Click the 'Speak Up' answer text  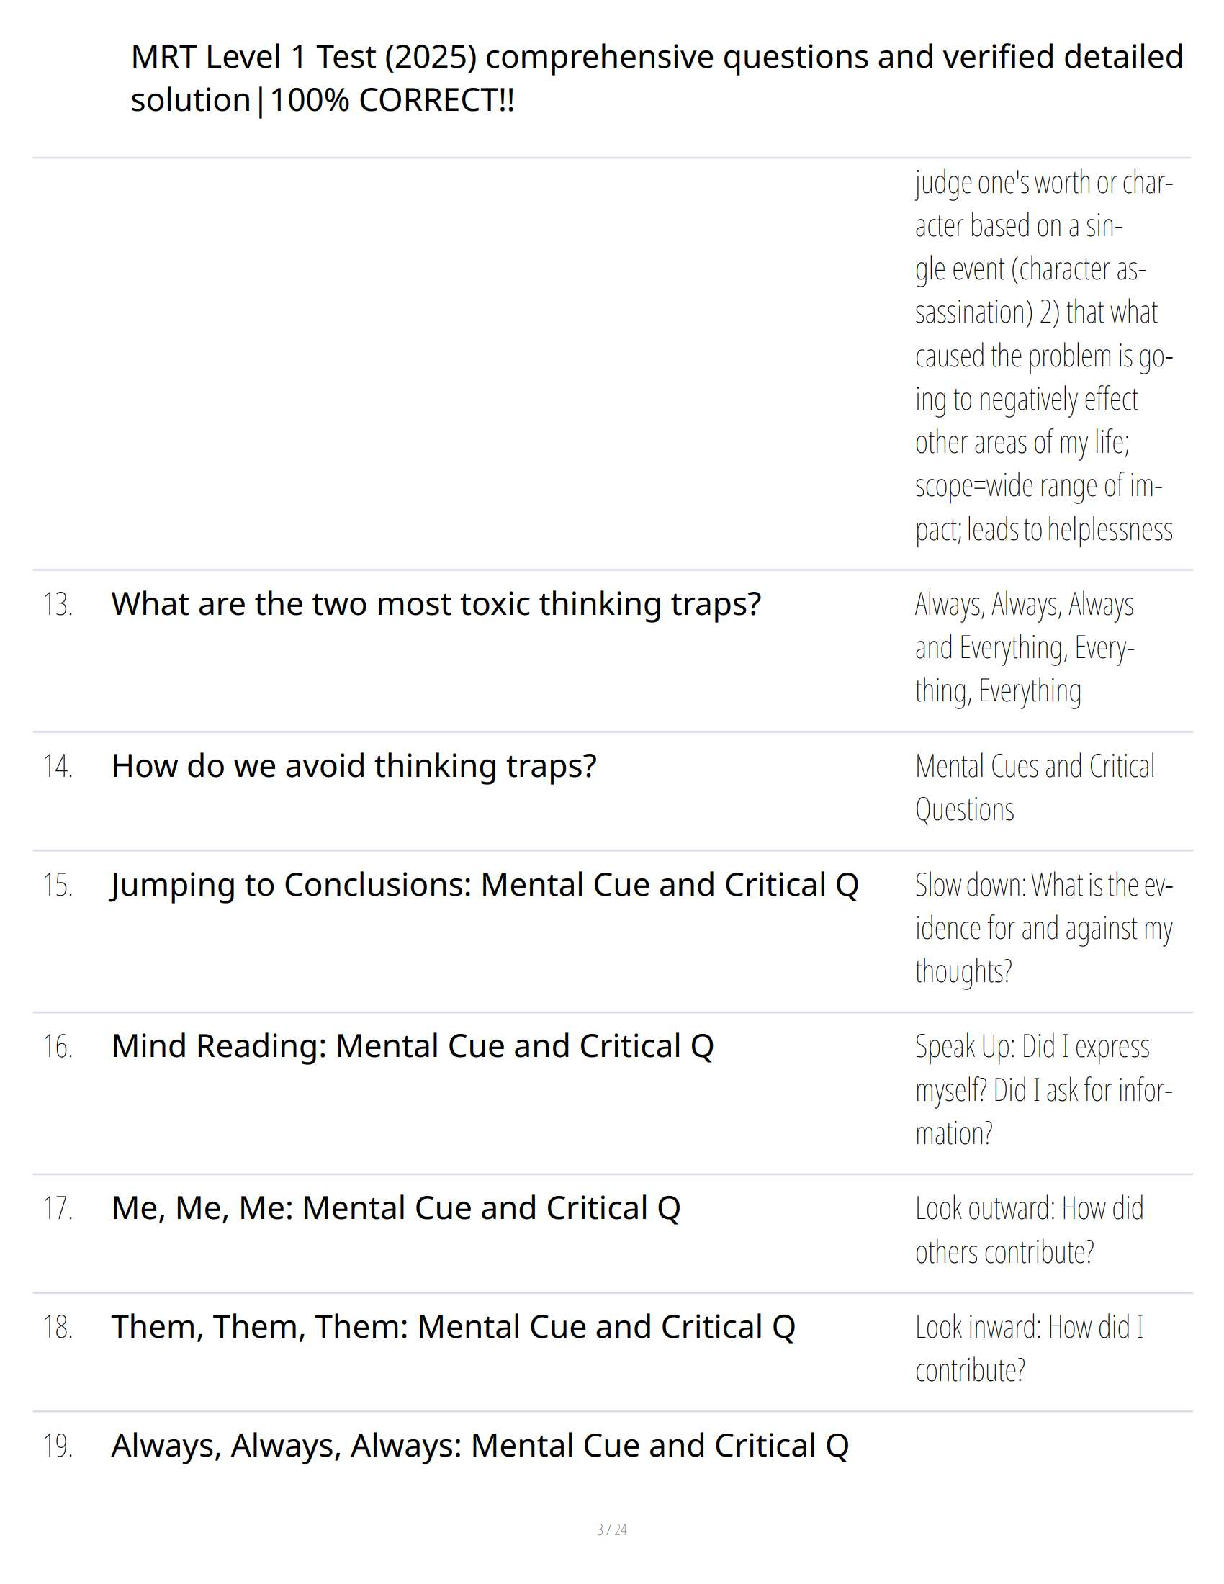click(1043, 1090)
